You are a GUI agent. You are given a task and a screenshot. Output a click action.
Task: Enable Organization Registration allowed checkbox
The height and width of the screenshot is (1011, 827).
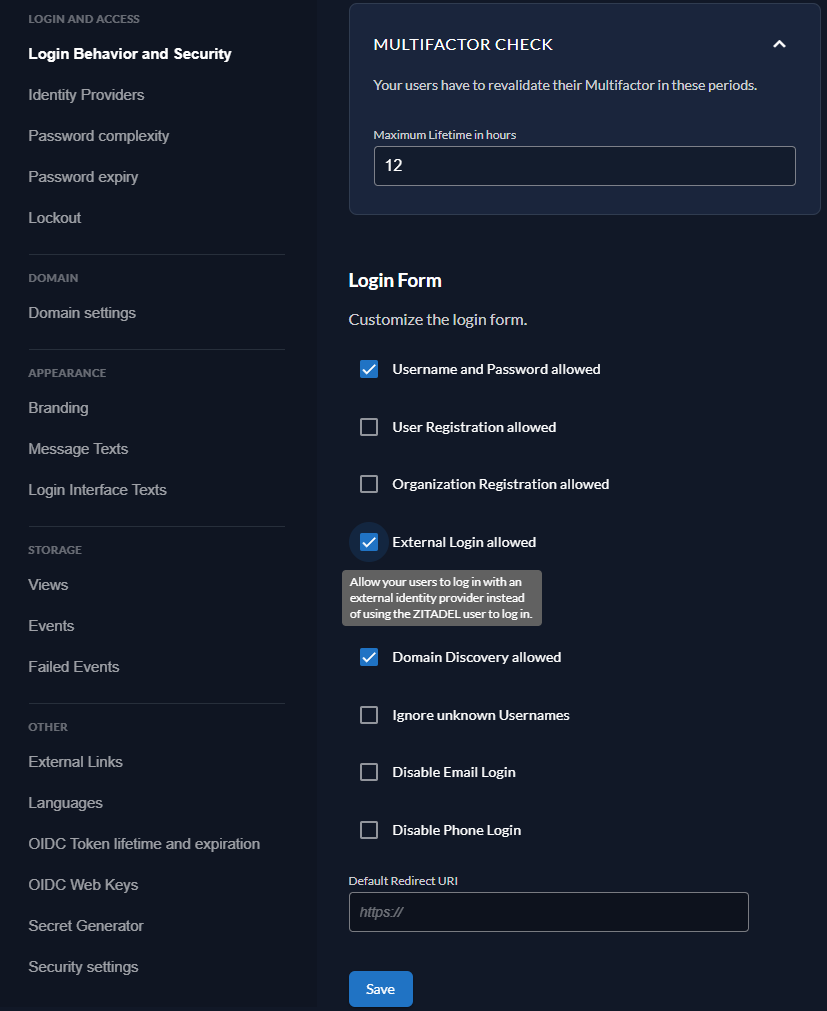369,484
